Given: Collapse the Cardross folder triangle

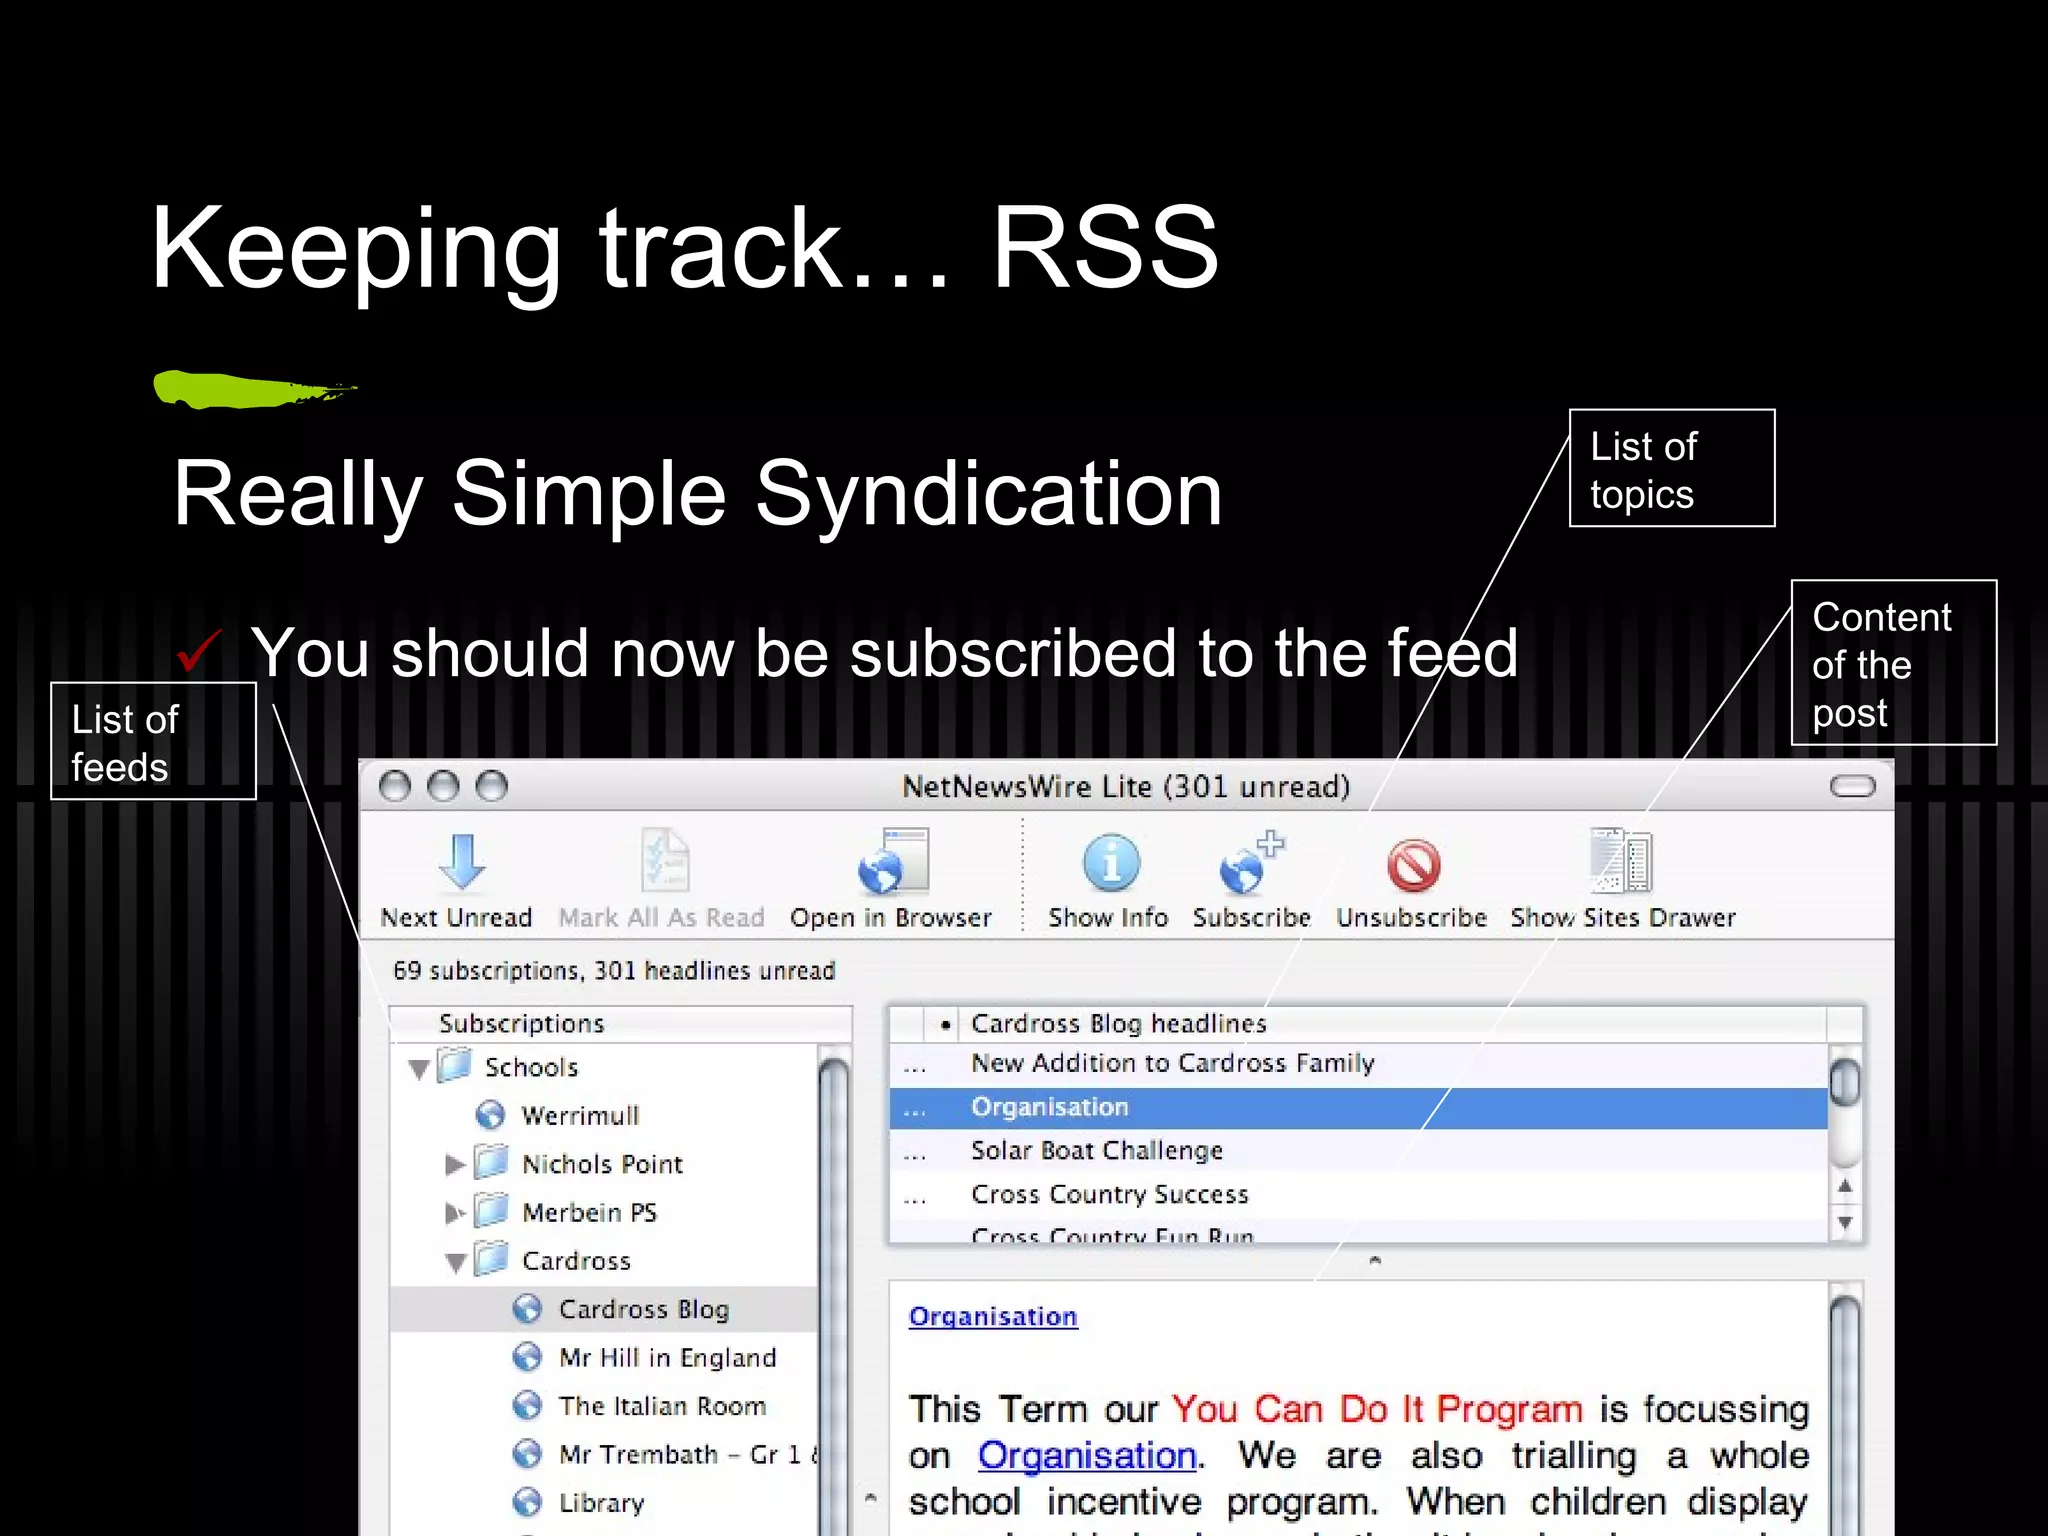Looking at the screenshot, I should (x=456, y=1263).
